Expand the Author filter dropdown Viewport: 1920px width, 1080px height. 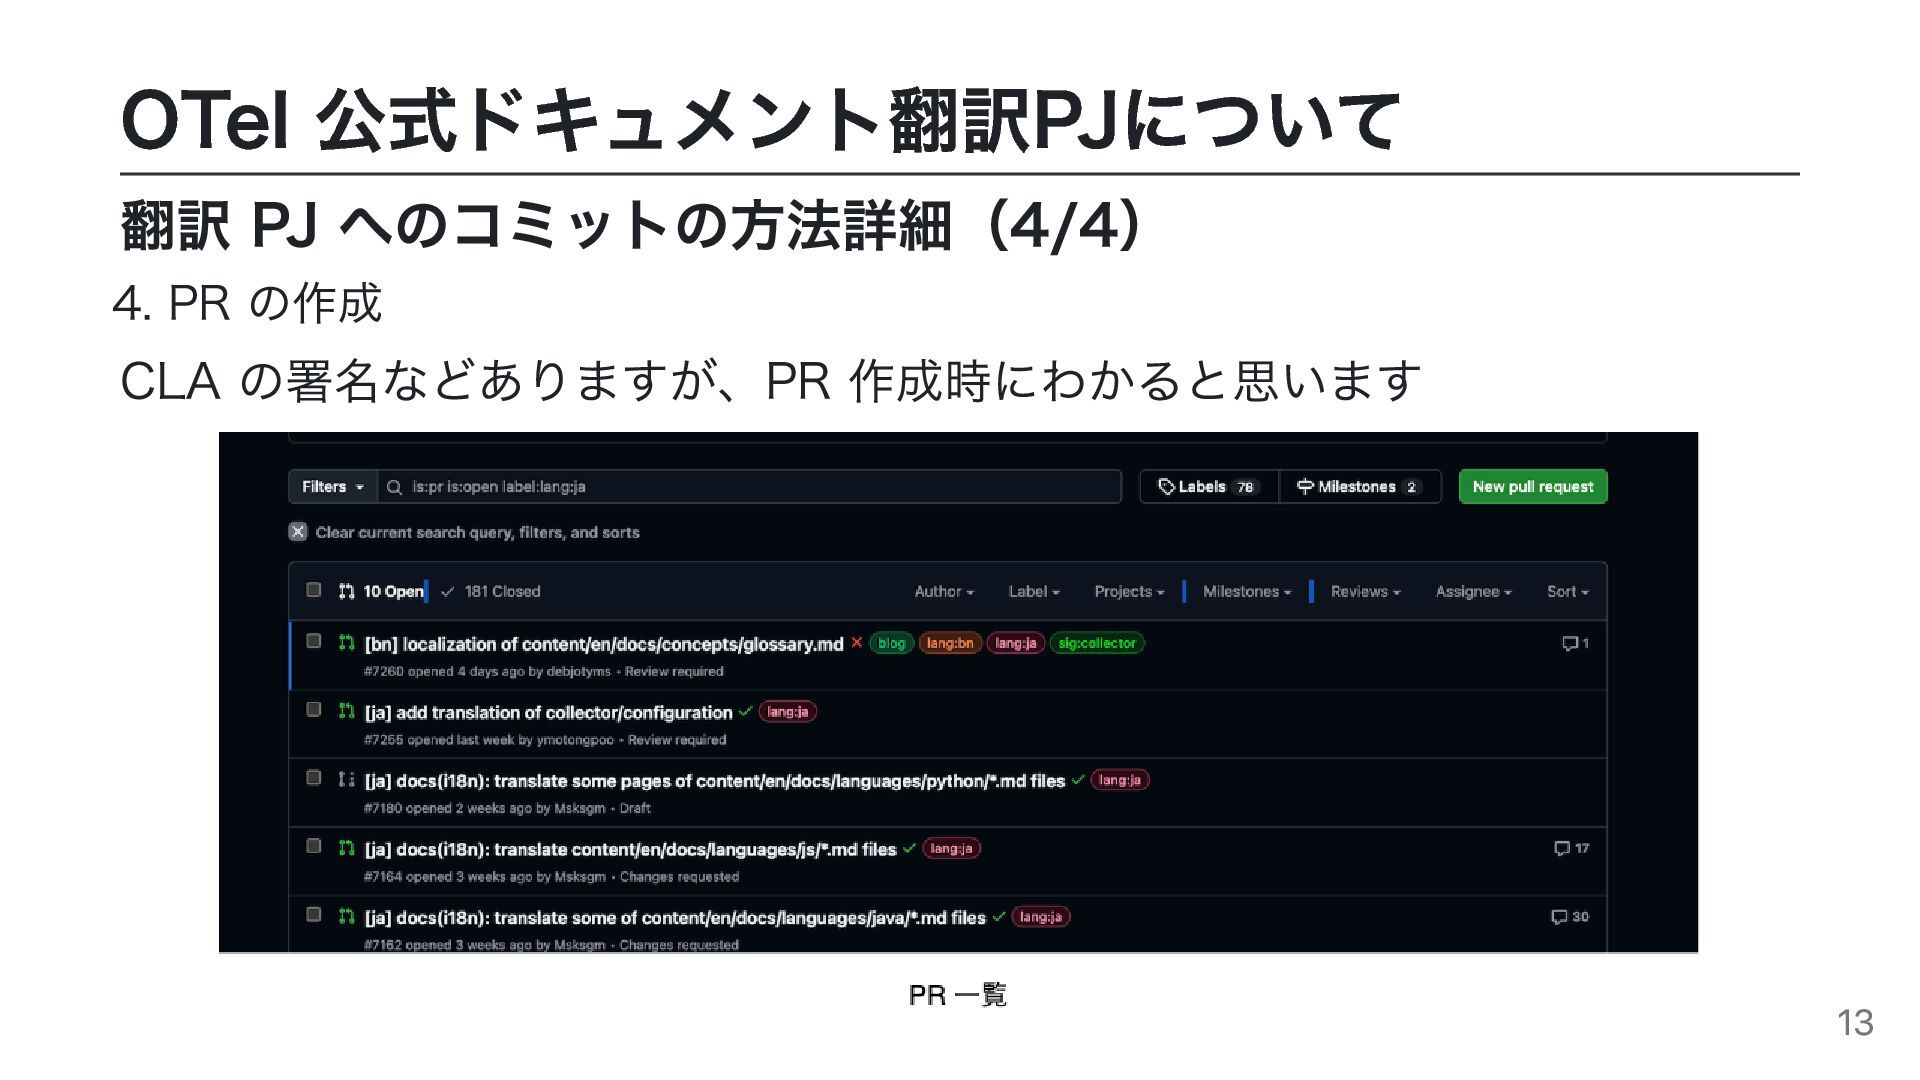944,592
